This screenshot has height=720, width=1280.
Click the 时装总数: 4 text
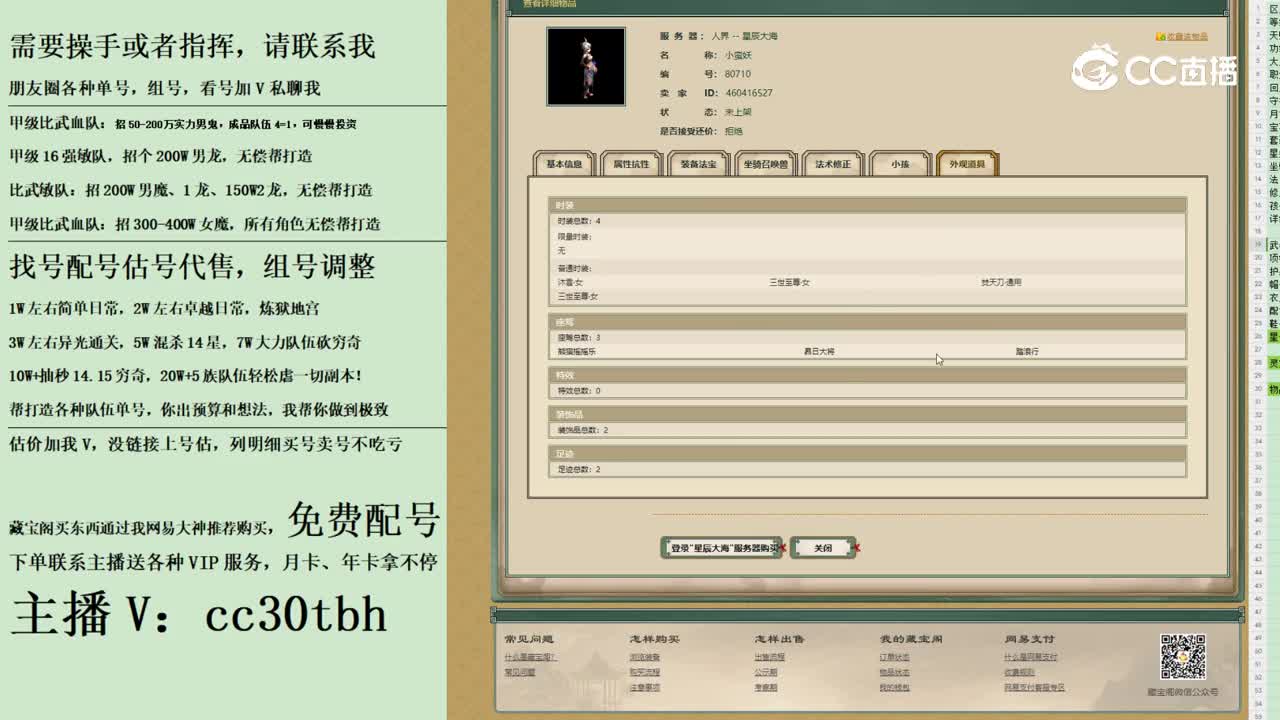coord(579,220)
